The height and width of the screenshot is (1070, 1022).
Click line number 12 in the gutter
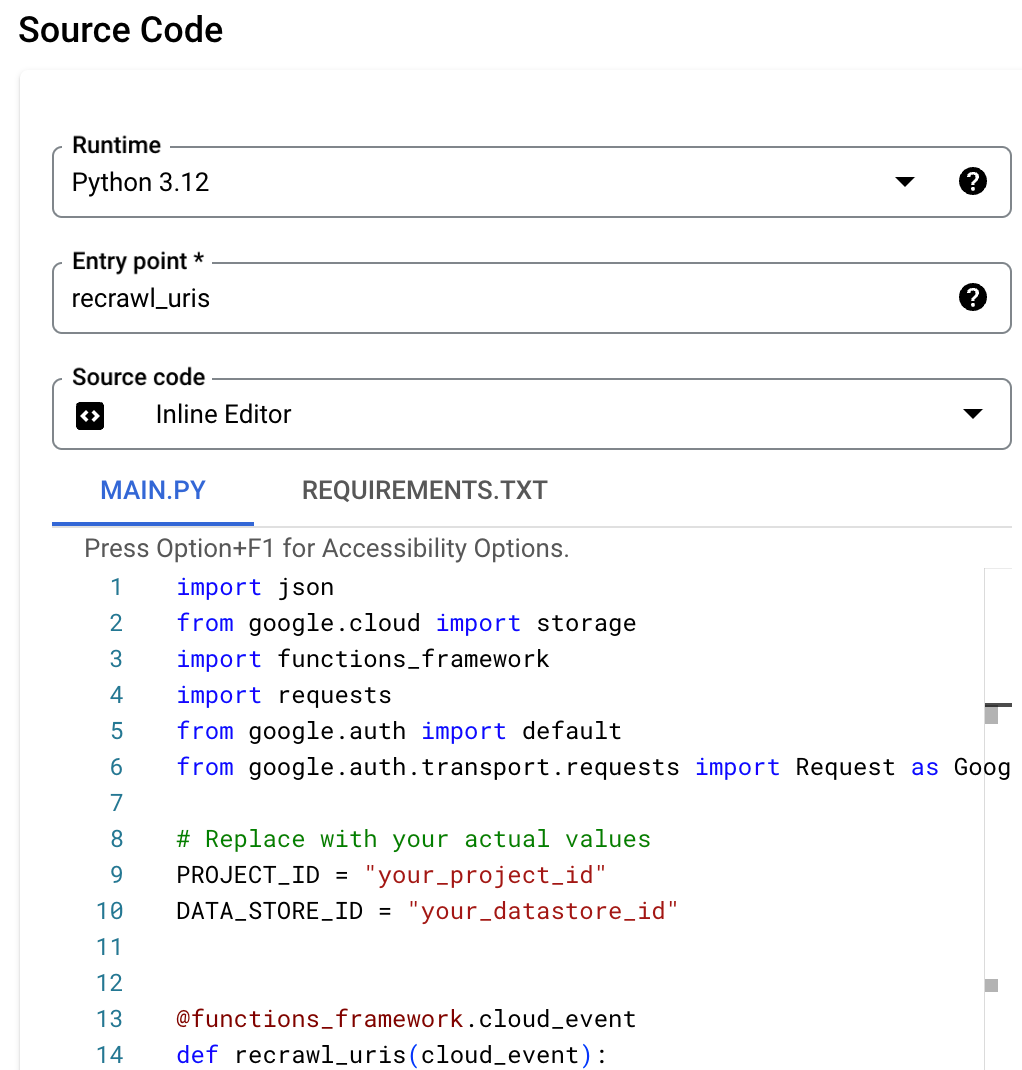pos(109,983)
